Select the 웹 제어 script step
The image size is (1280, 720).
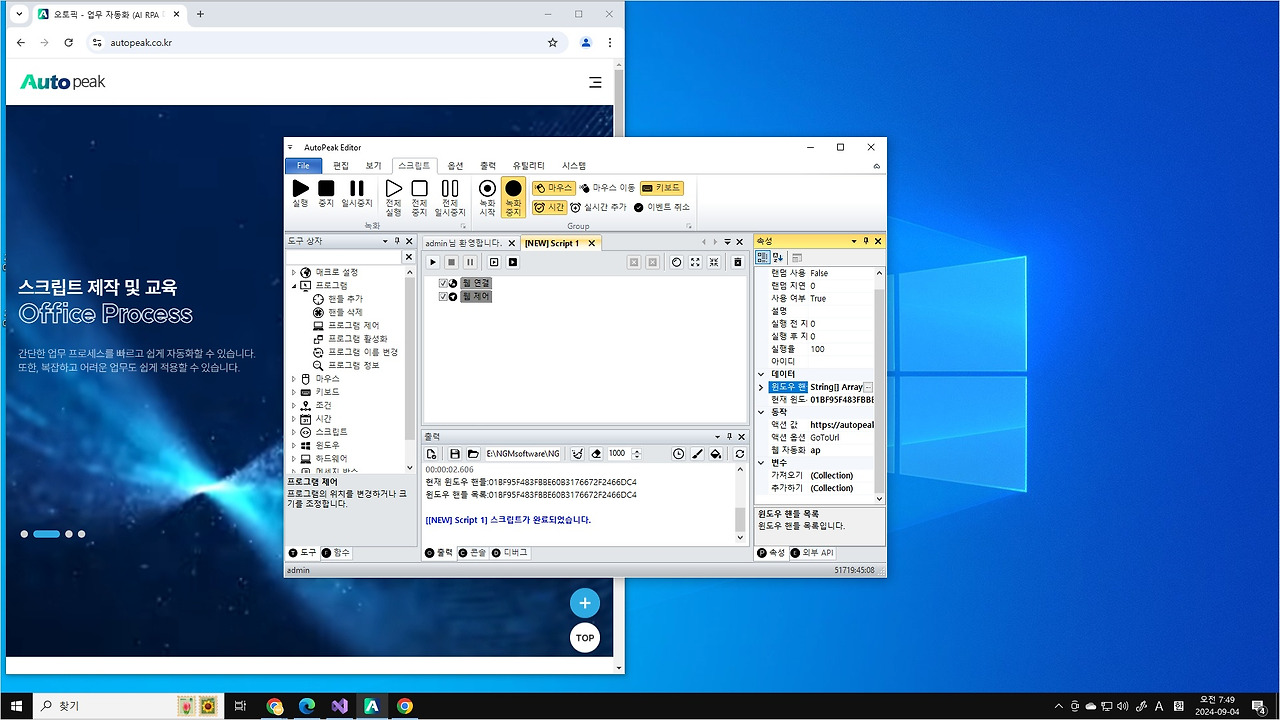476,296
